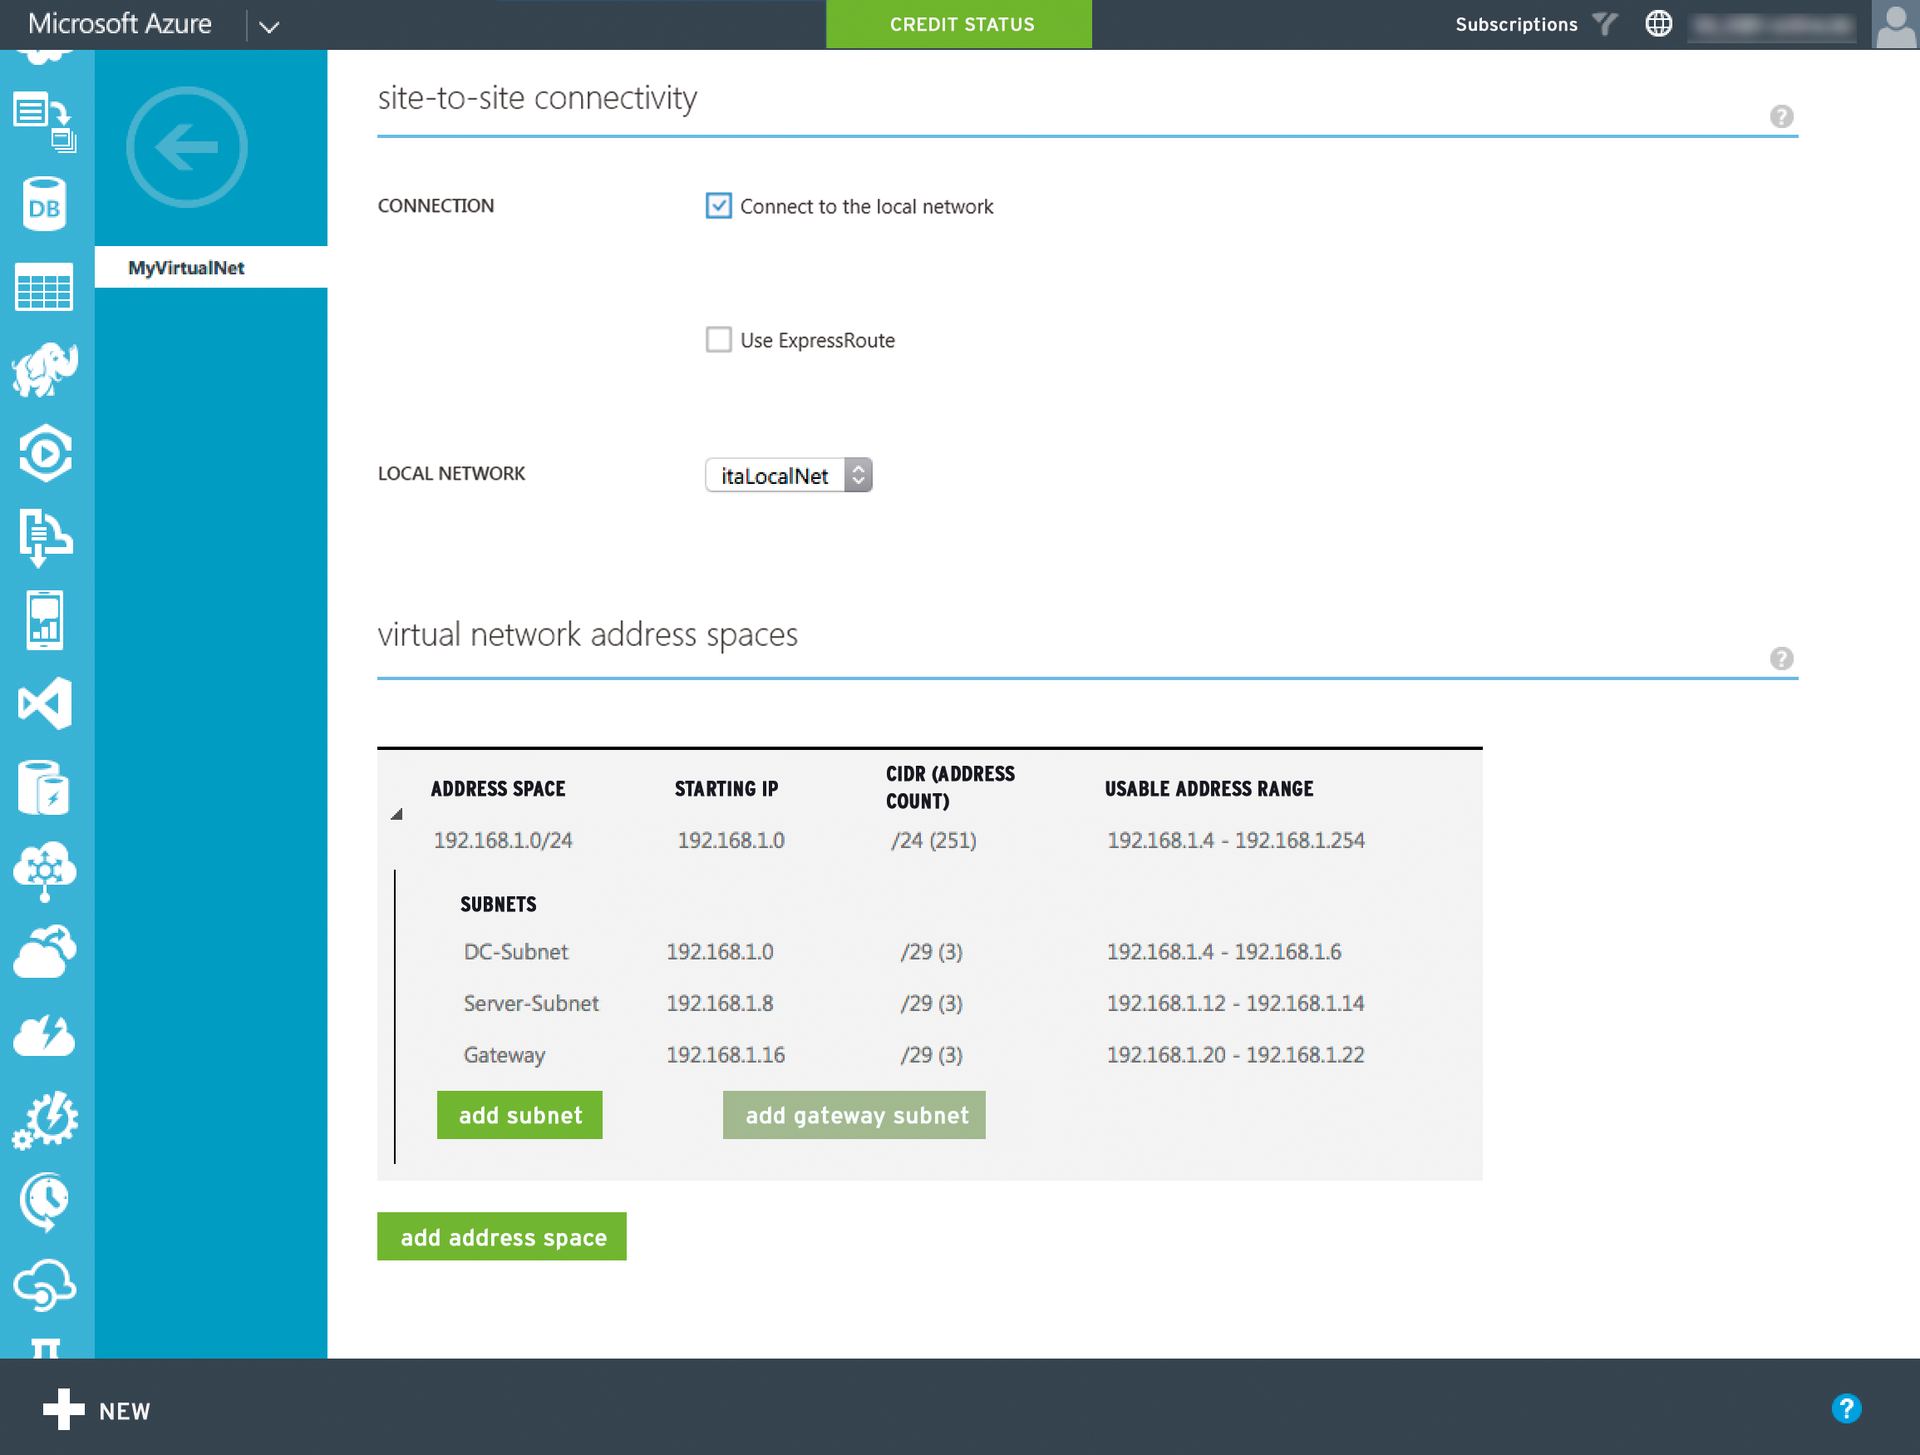The height and width of the screenshot is (1455, 1920).
Task: Click the subscriptions filter funnel icon
Action: [1604, 24]
